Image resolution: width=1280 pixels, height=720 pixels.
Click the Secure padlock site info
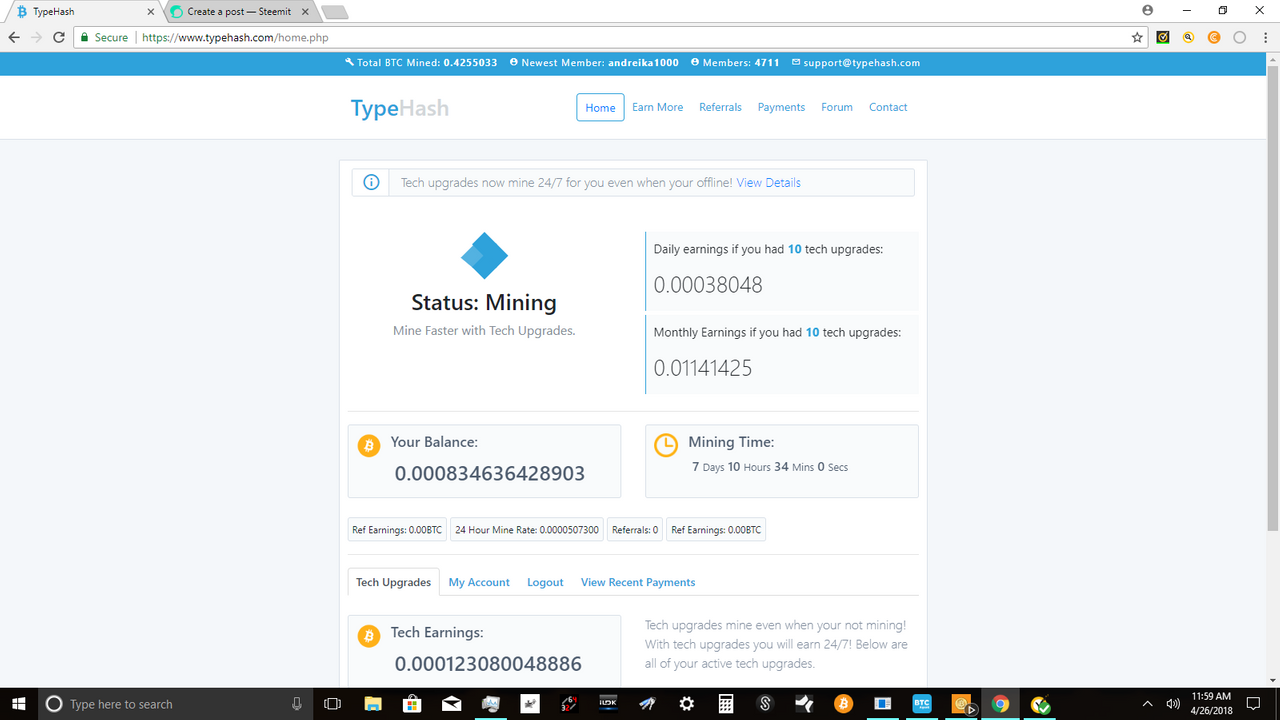tap(104, 37)
